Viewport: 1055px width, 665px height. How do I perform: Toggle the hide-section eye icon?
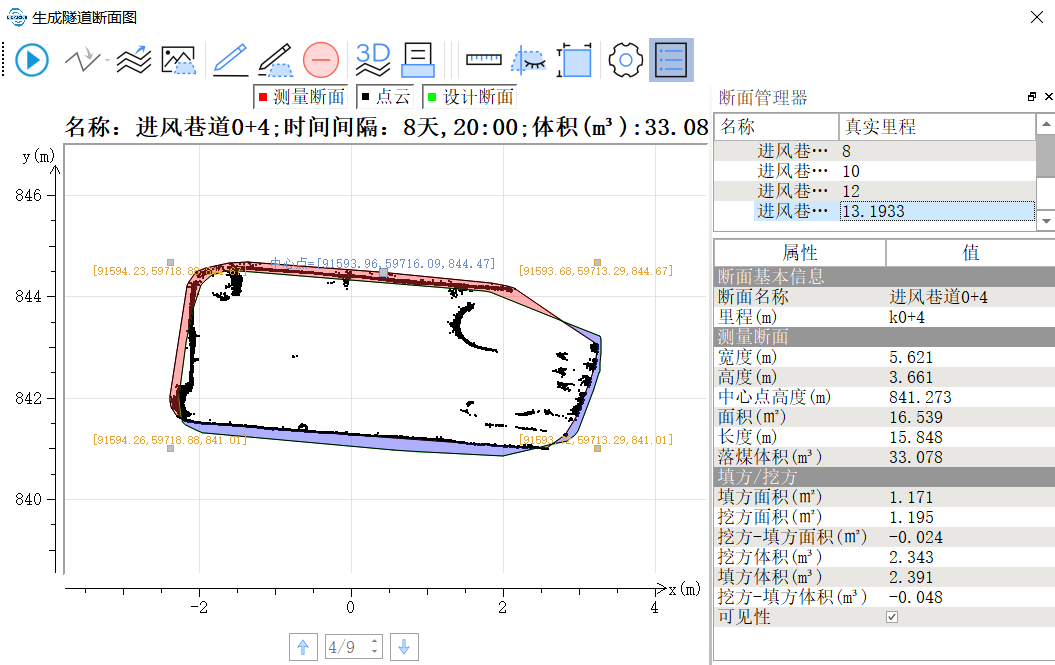click(529, 60)
